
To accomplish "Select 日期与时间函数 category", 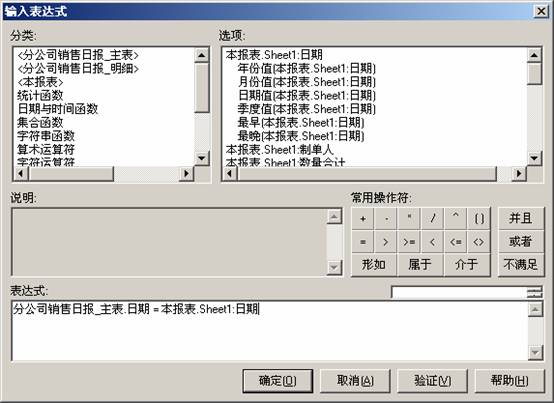I will [58, 109].
